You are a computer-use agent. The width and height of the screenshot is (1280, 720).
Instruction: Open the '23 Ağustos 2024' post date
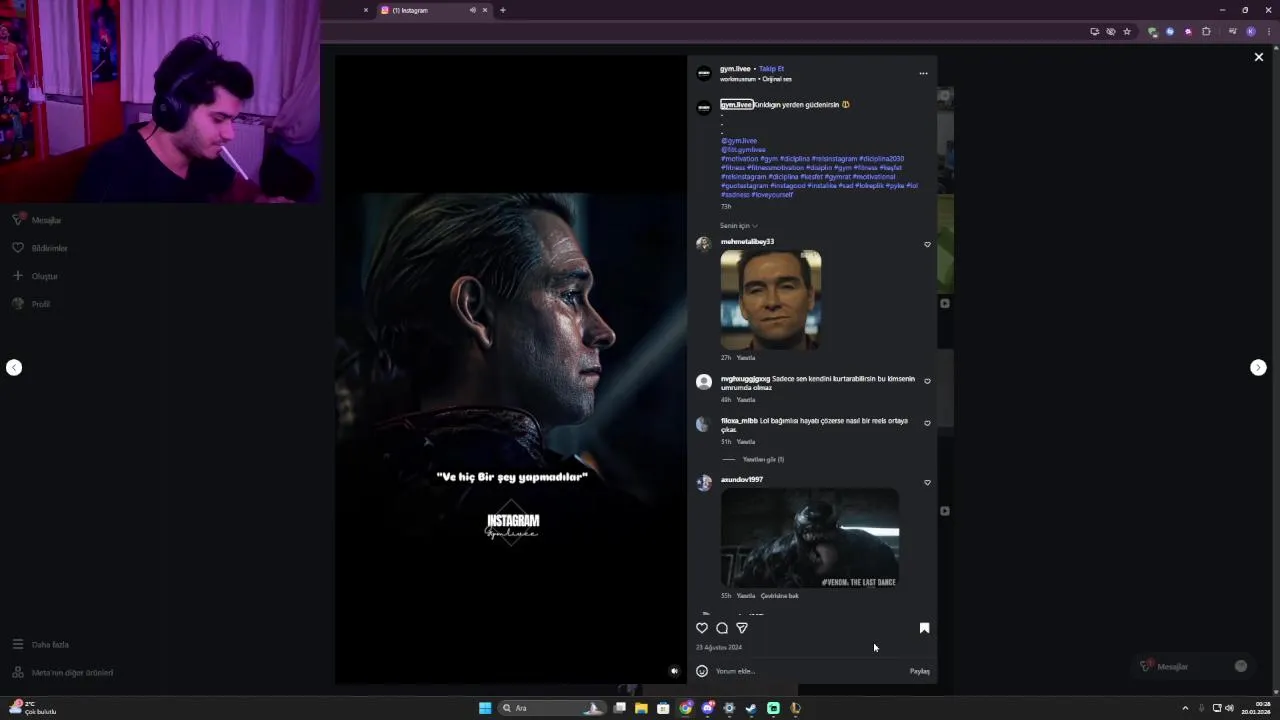pos(719,648)
